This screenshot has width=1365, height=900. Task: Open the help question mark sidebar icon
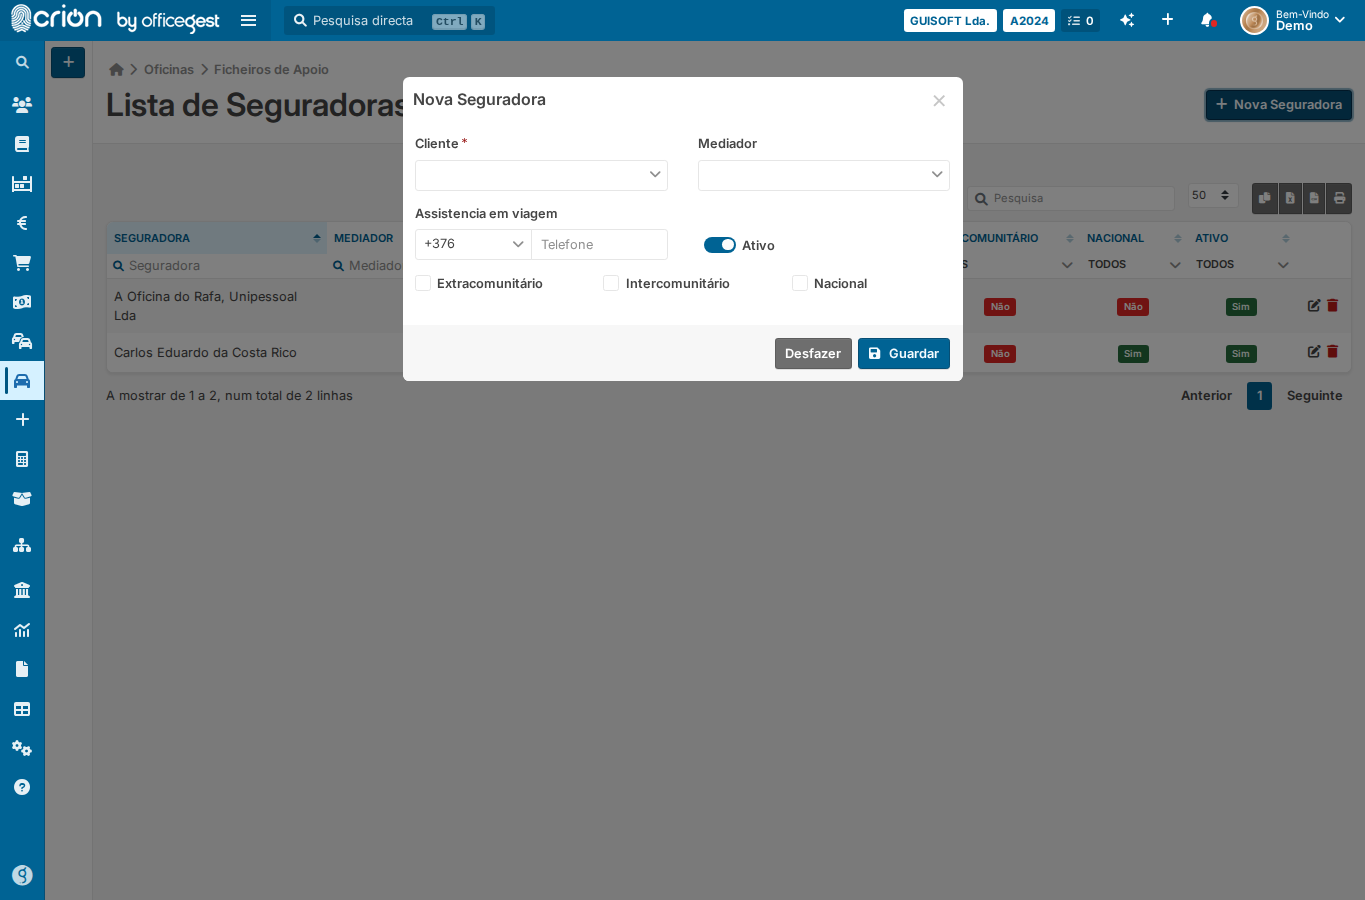coord(22,787)
